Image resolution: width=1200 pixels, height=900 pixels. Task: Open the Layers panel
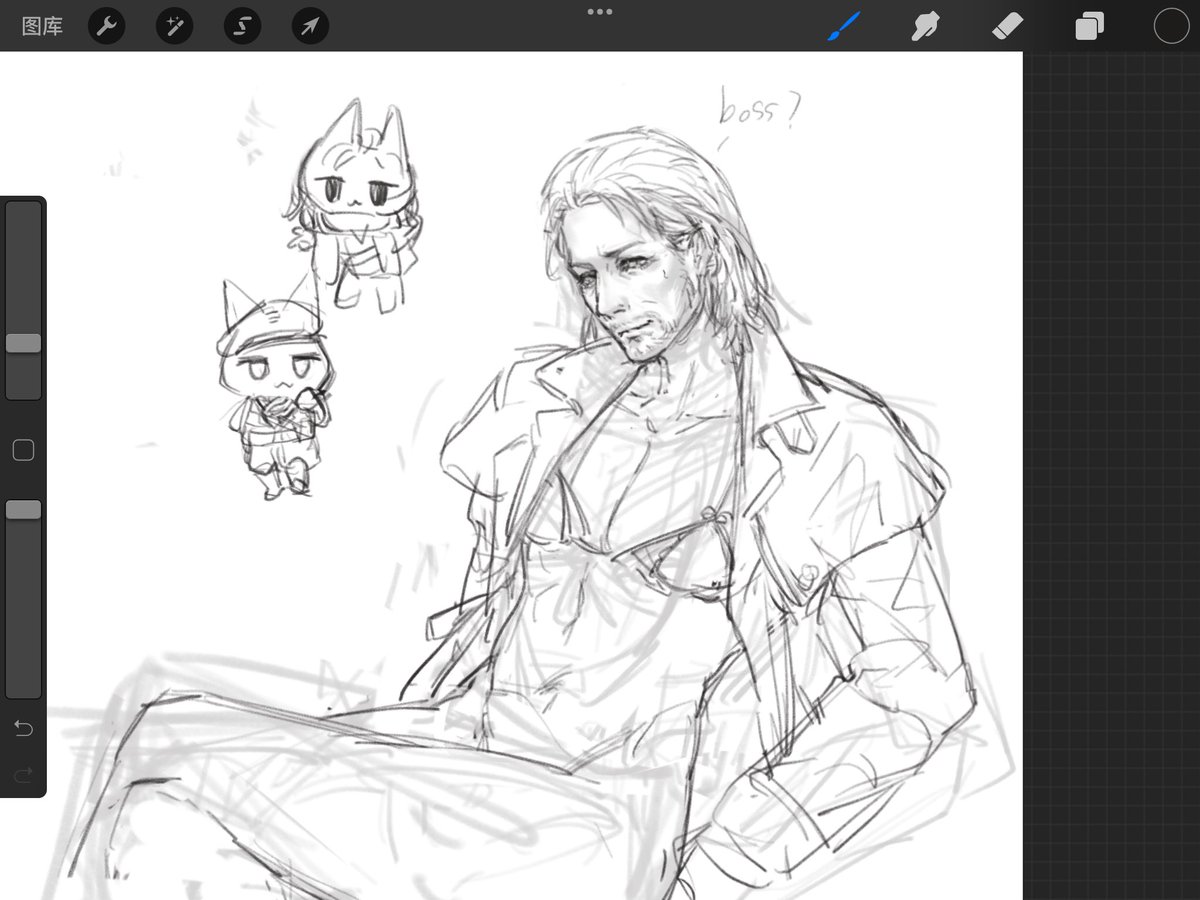tap(1089, 26)
